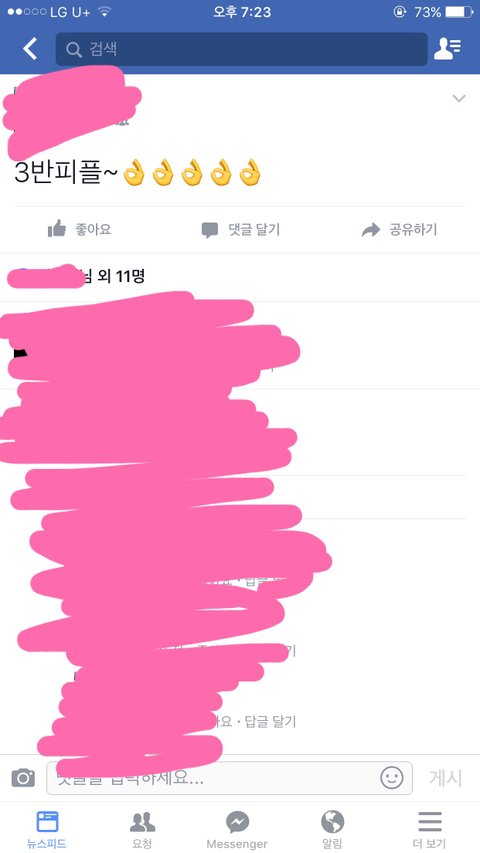Expand the post options chevron
Viewport: 480px width, 853px height.
[x=459, y=98]
